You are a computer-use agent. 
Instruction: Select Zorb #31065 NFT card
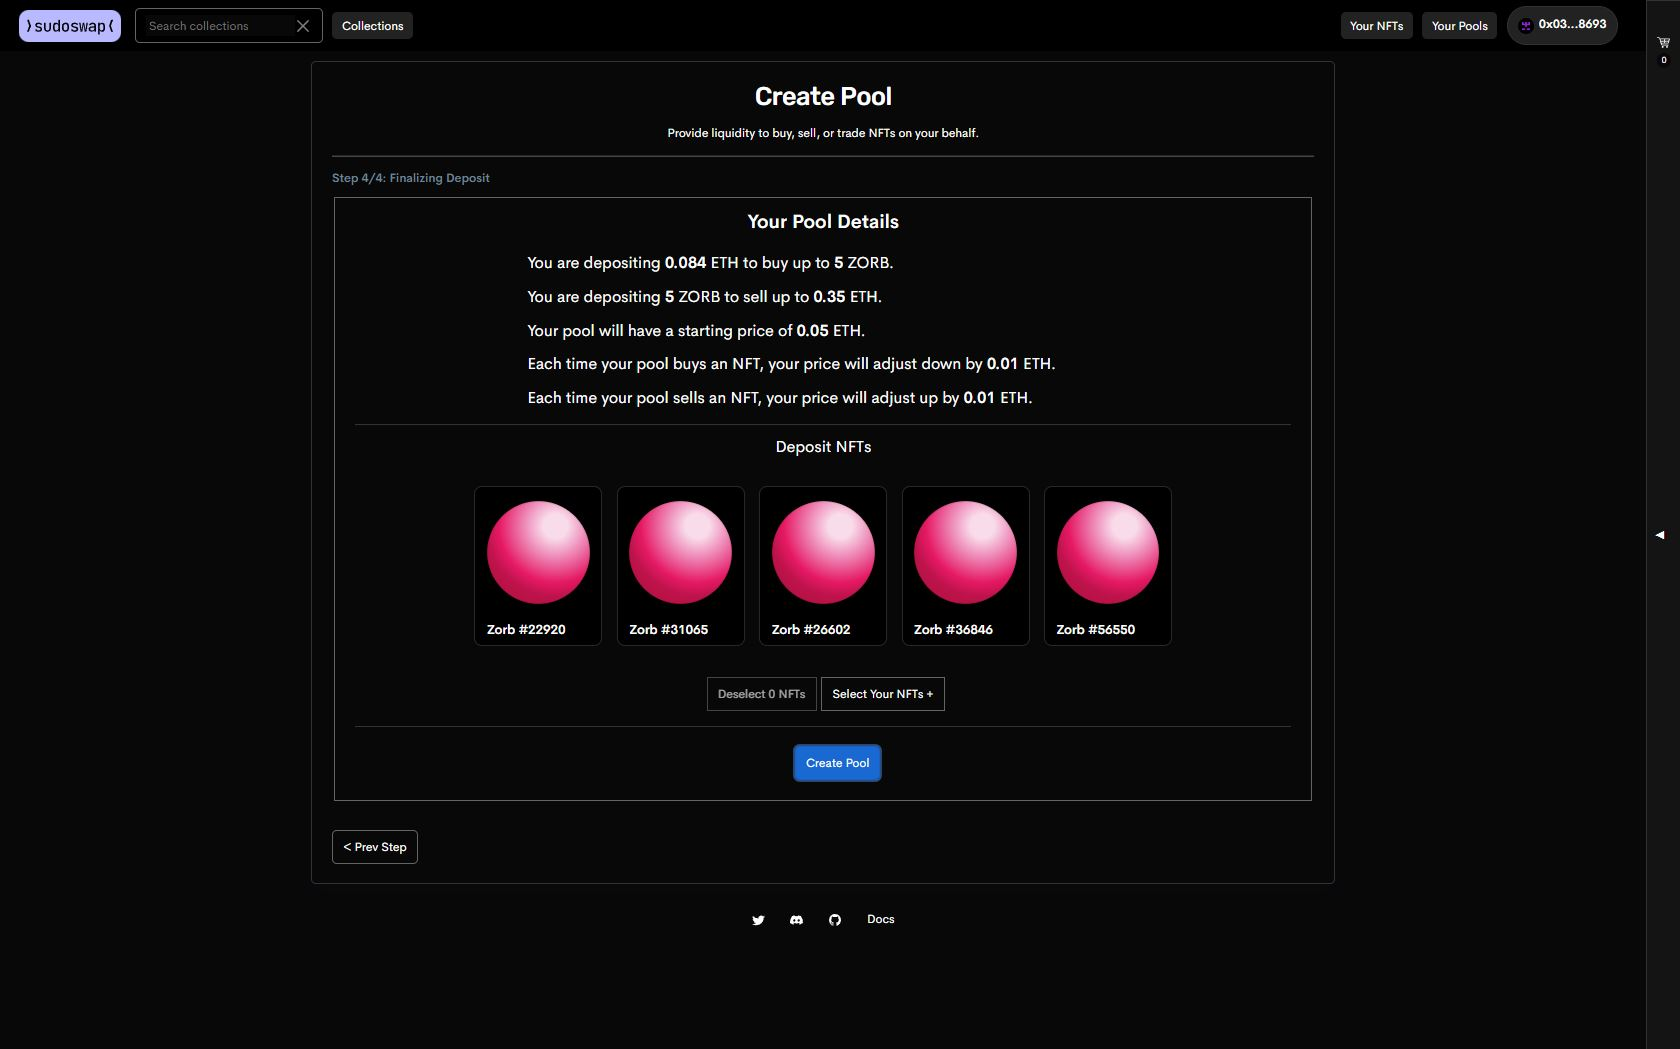(681, 566)
